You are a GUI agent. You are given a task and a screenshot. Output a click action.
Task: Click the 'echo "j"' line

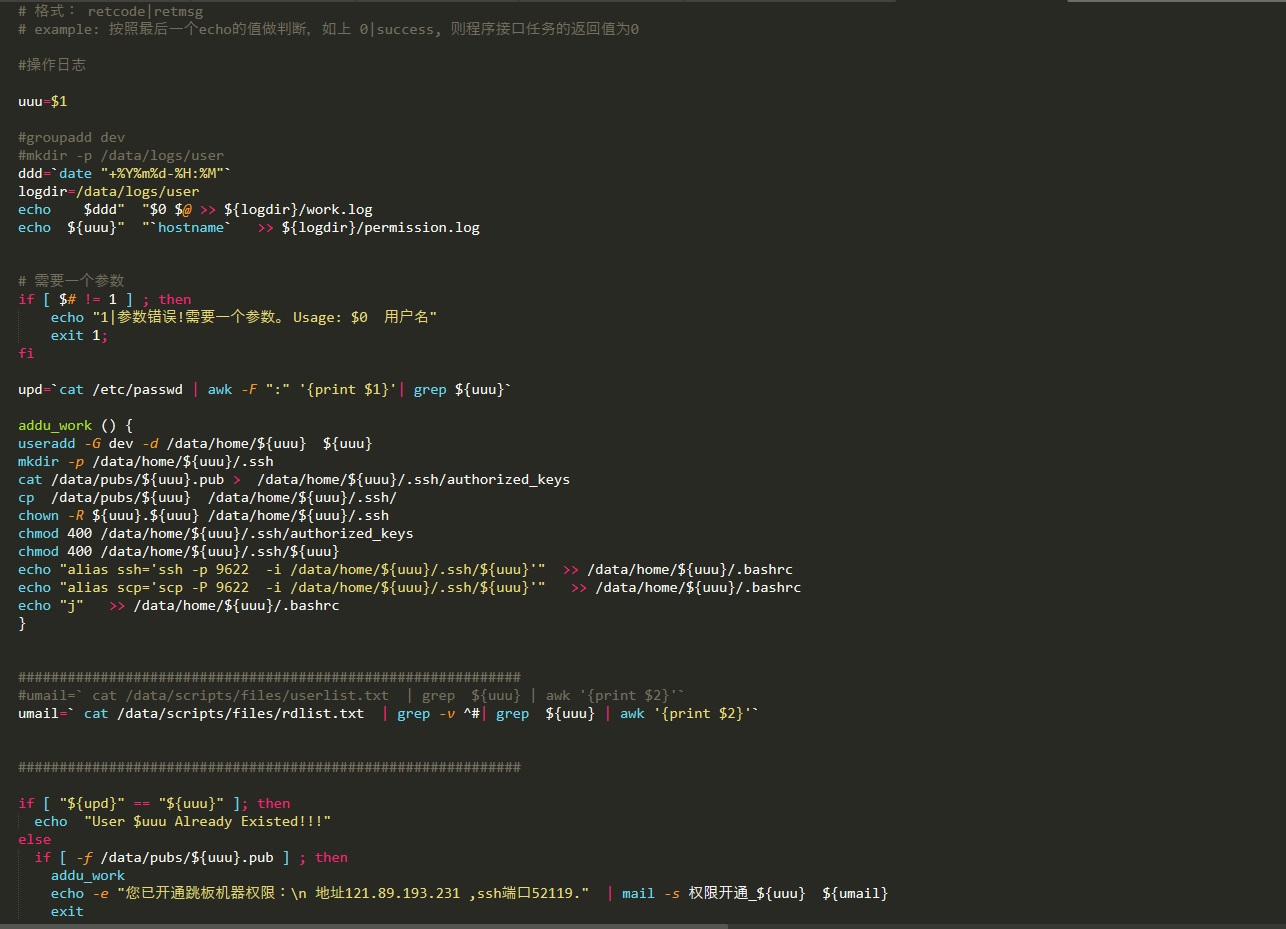tap(179, 605)
